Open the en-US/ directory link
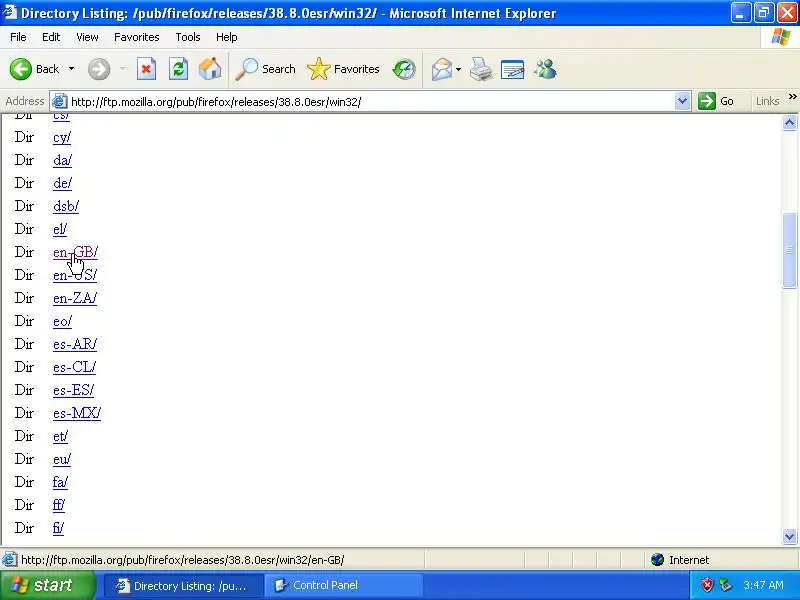Image resolution: width=800 pixels, height=600 pixels. coord(75,275)
